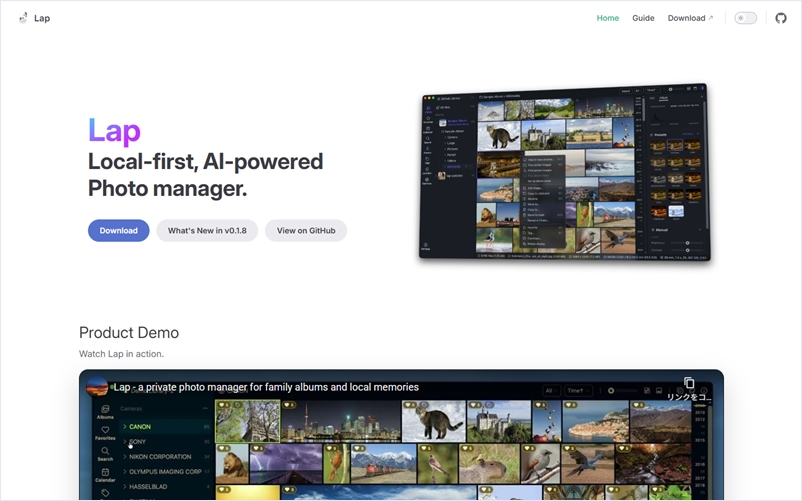Toggle the dark mode appearance switch
Image resolution: width=802 pixels, height=501 pixels.
coord(745,18)
